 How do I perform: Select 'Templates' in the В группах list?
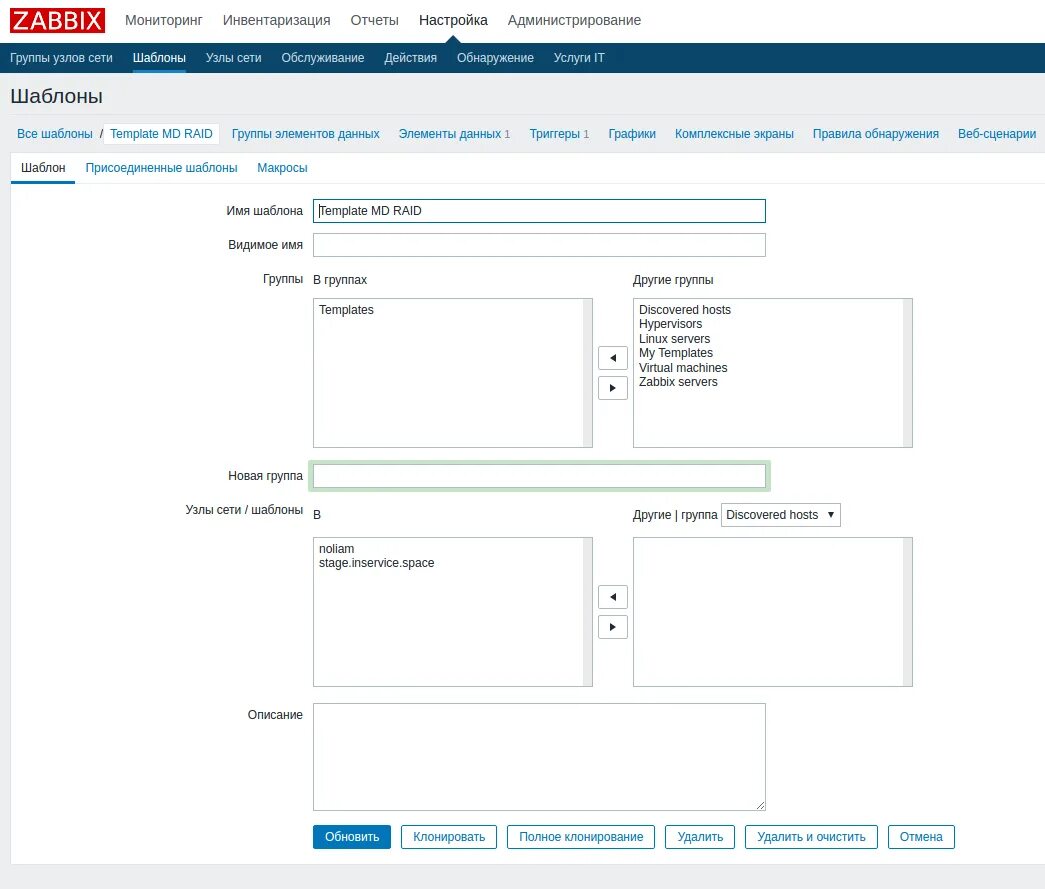[346, 309]
